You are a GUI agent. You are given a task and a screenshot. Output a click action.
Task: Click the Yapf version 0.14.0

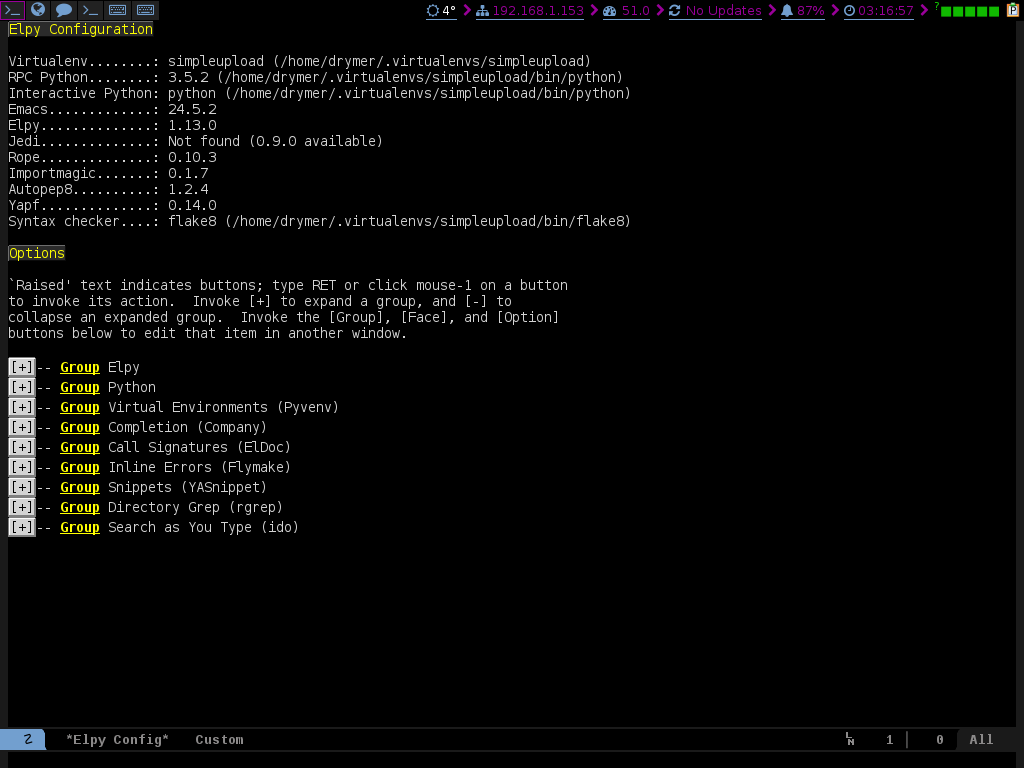click(192, 205)
